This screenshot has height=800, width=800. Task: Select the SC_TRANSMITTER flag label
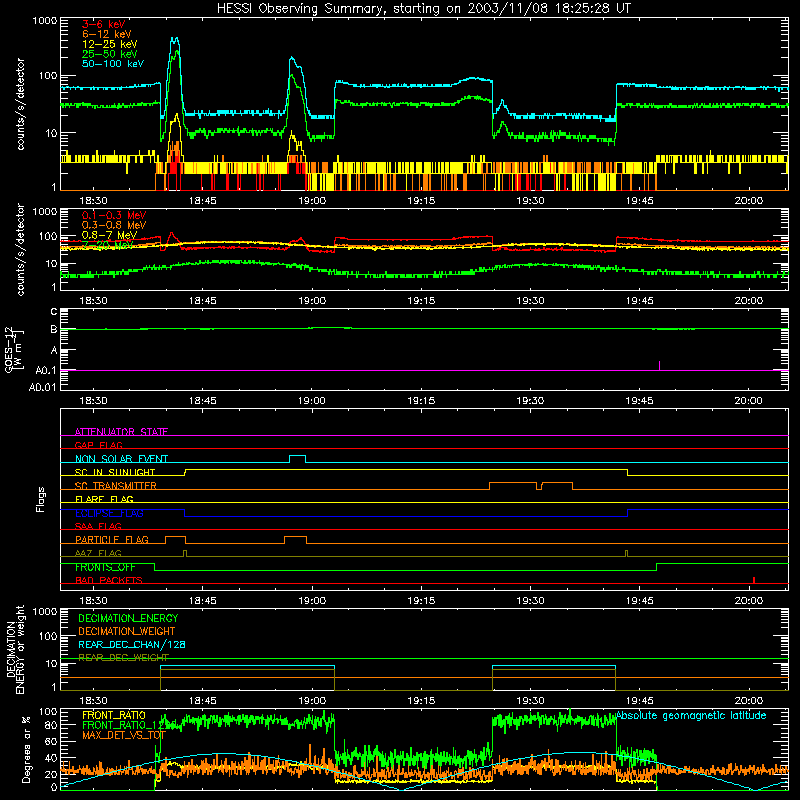coord(116,485)
